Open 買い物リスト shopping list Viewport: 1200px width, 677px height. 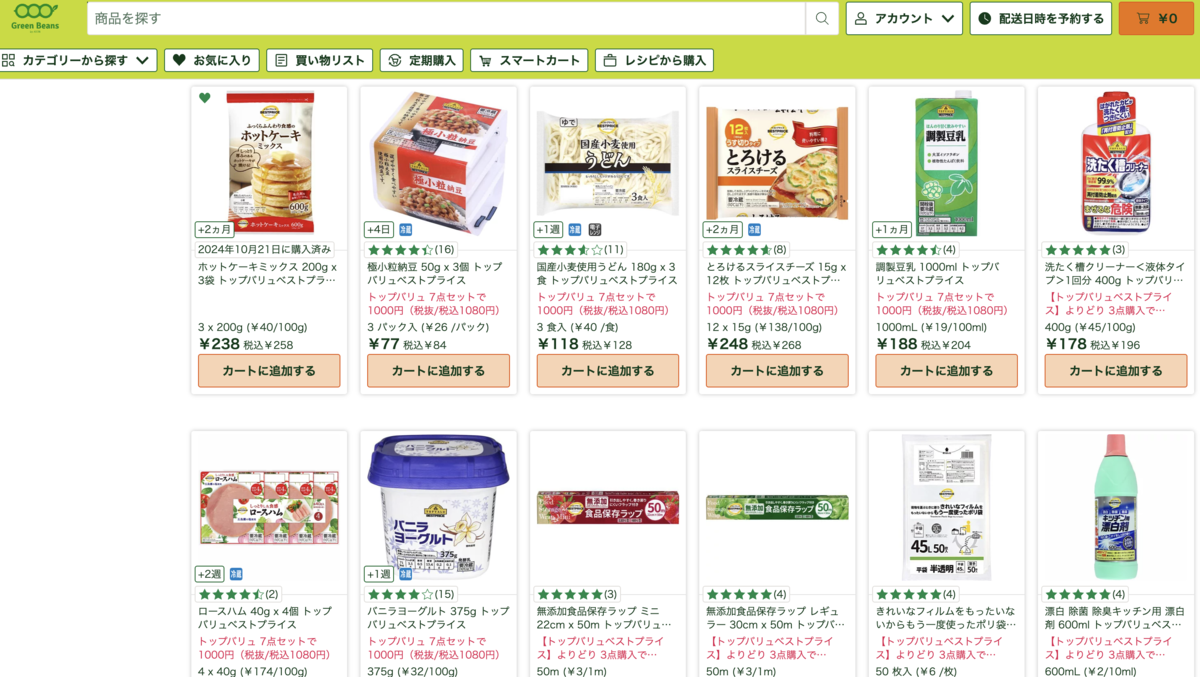(319, 60)
